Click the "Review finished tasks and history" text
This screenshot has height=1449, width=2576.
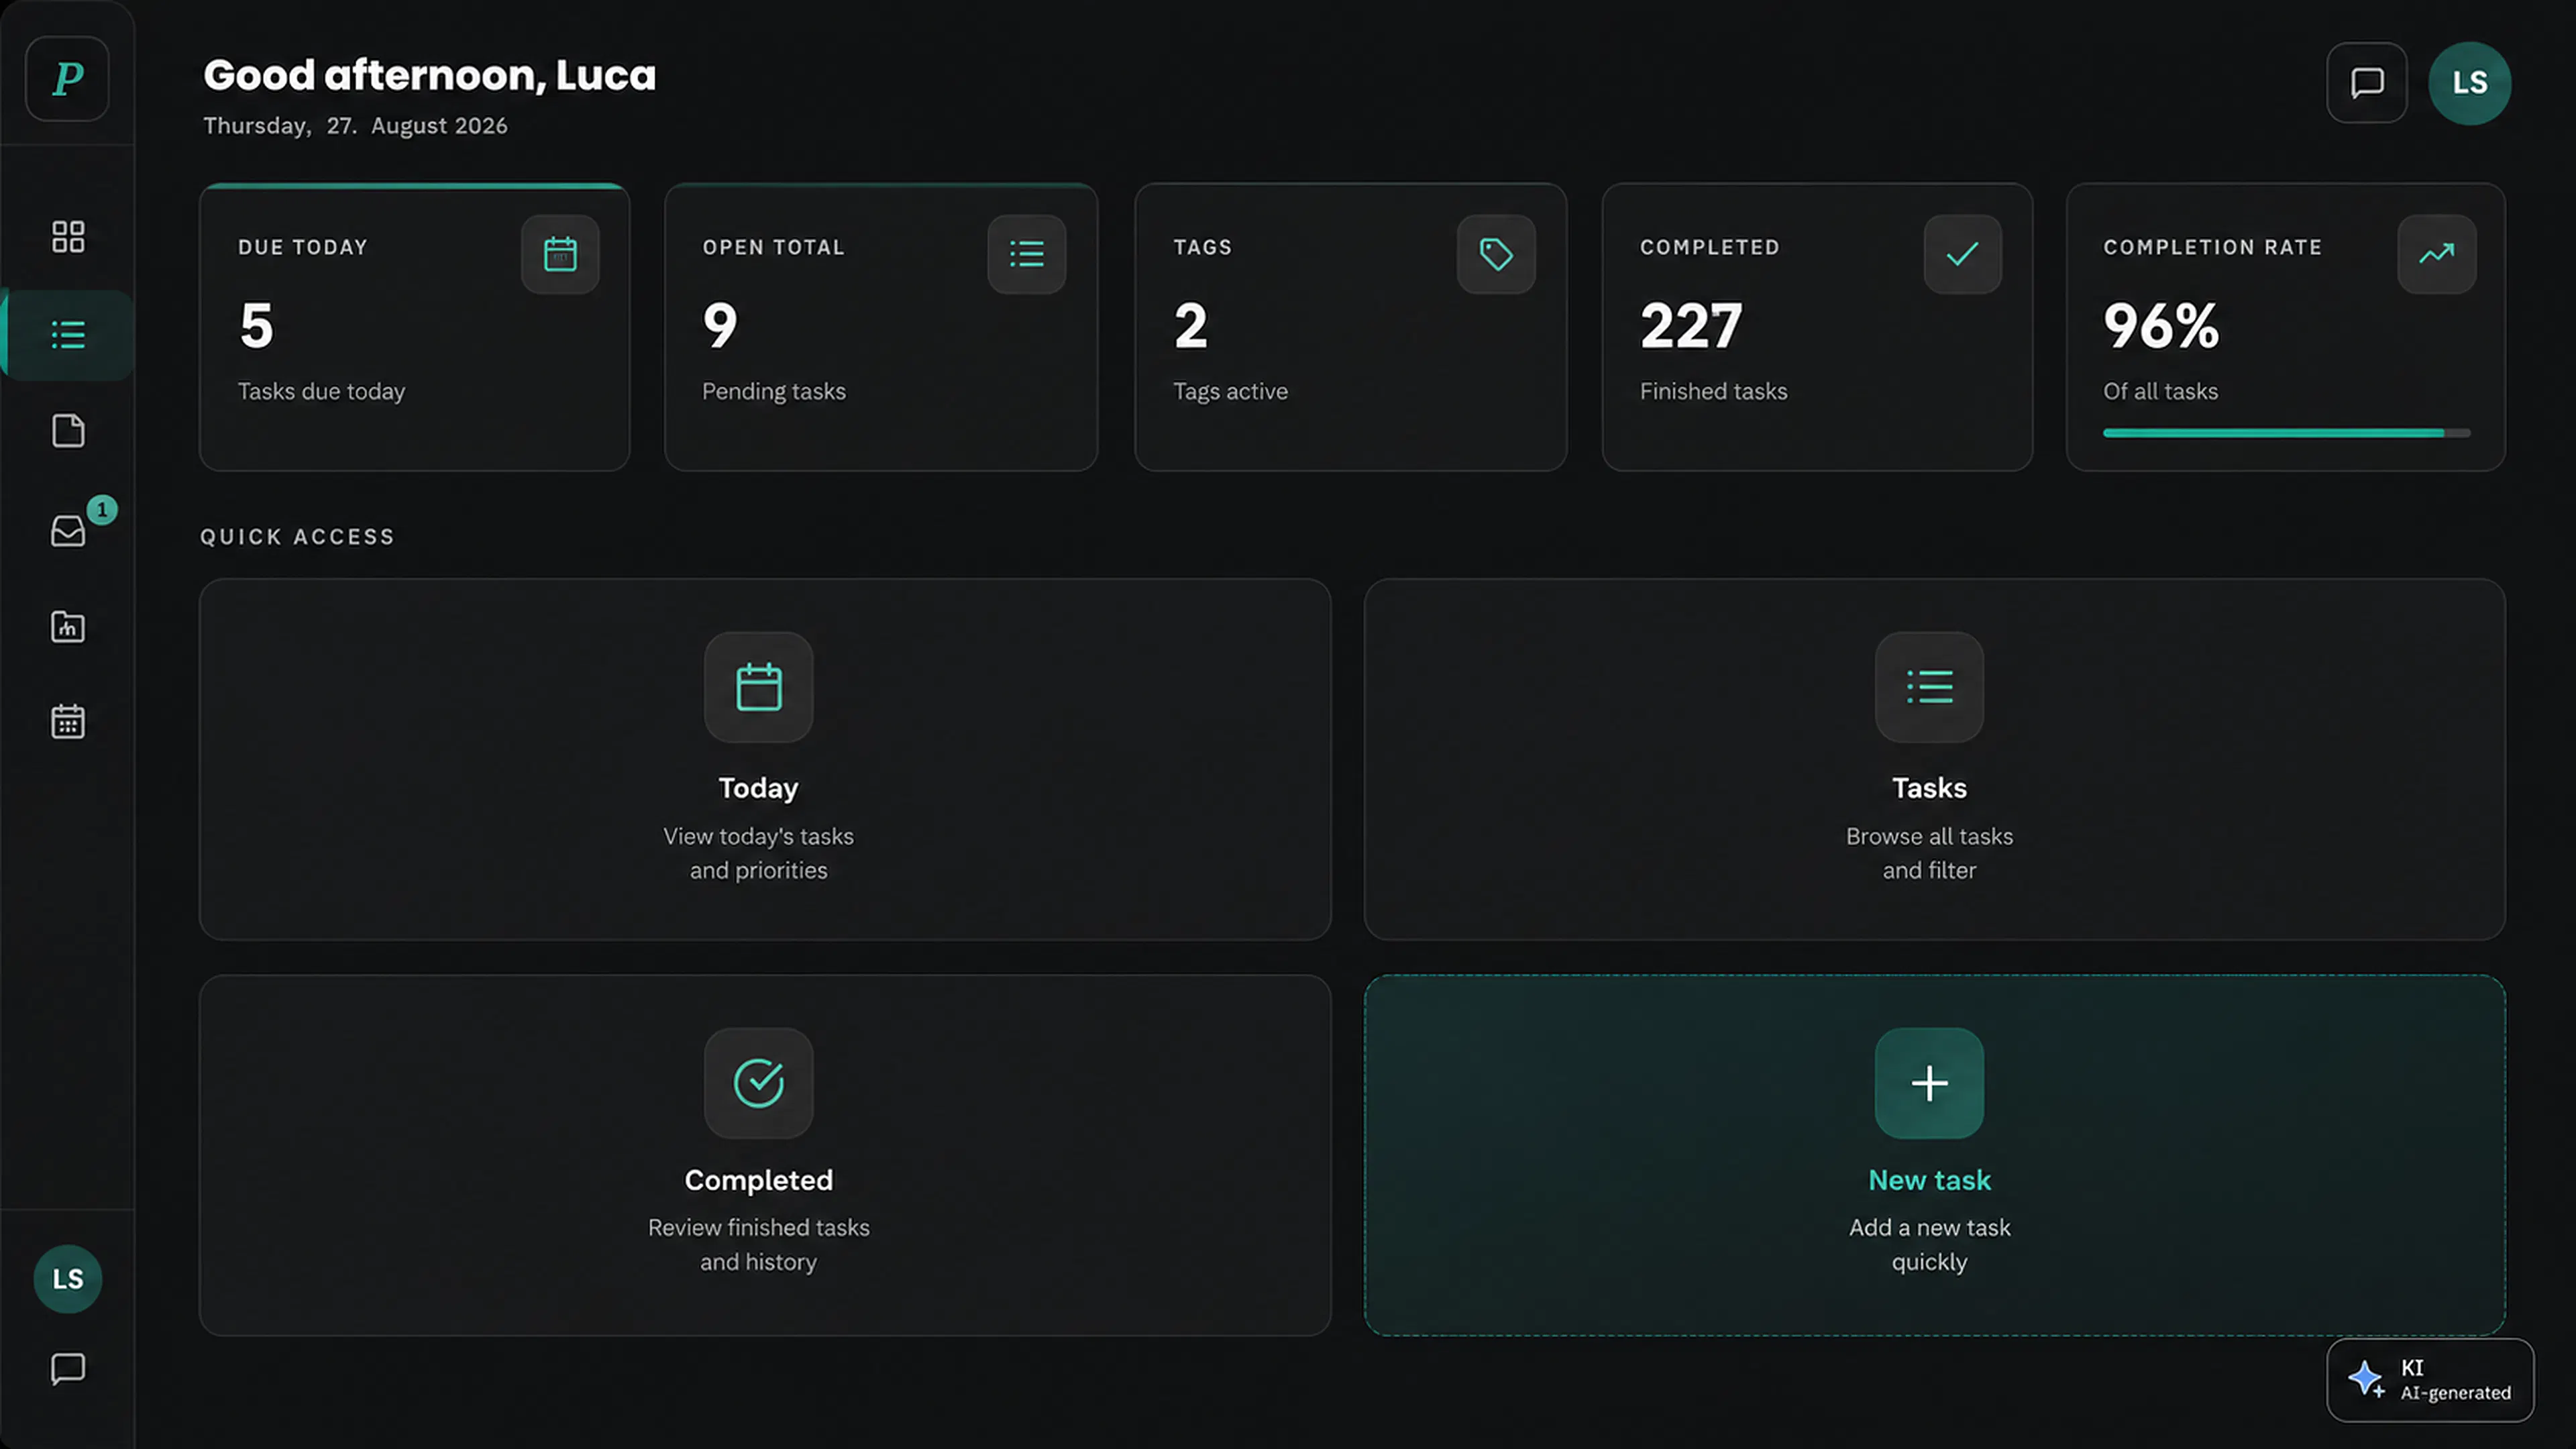(759, 1245)
